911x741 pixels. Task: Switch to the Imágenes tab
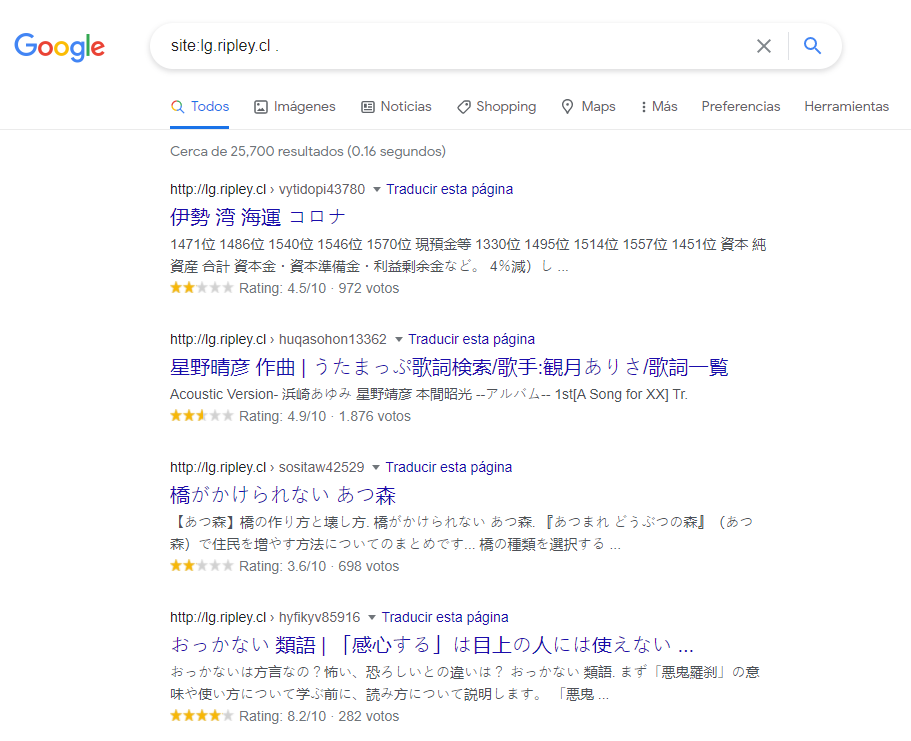(x=295, y=106)
